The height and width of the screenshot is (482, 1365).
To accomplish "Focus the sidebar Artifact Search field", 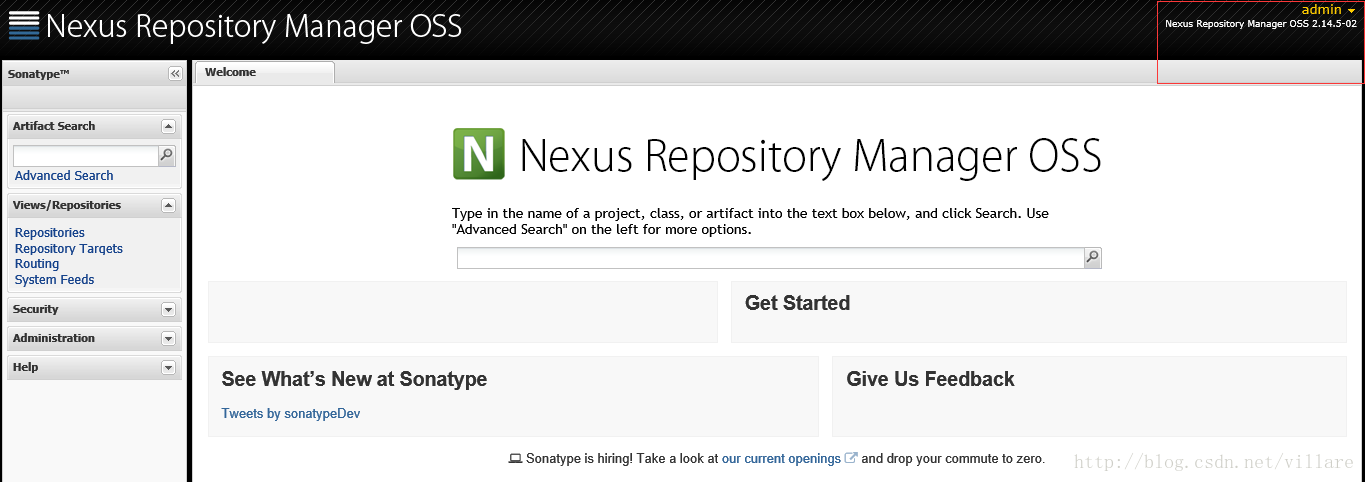I will [86, 156].
